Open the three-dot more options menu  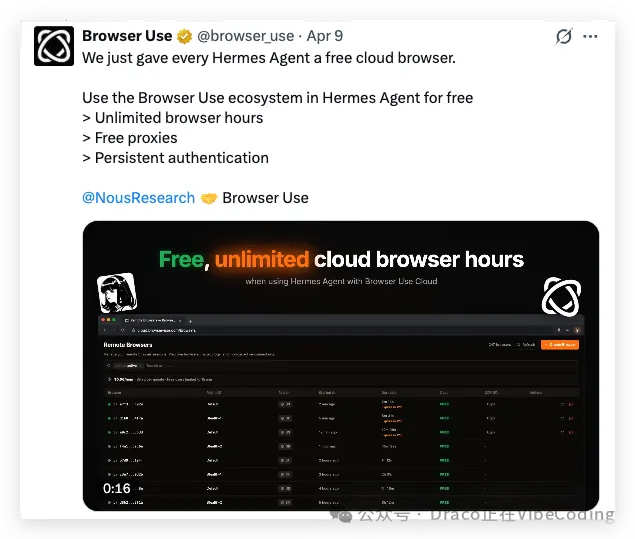coord(590,36)
